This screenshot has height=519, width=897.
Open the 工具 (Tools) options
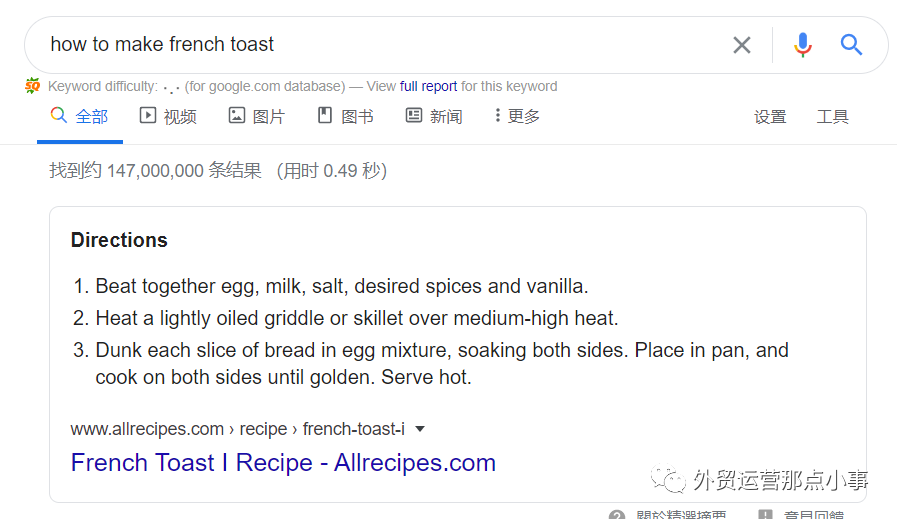[832, 117]
